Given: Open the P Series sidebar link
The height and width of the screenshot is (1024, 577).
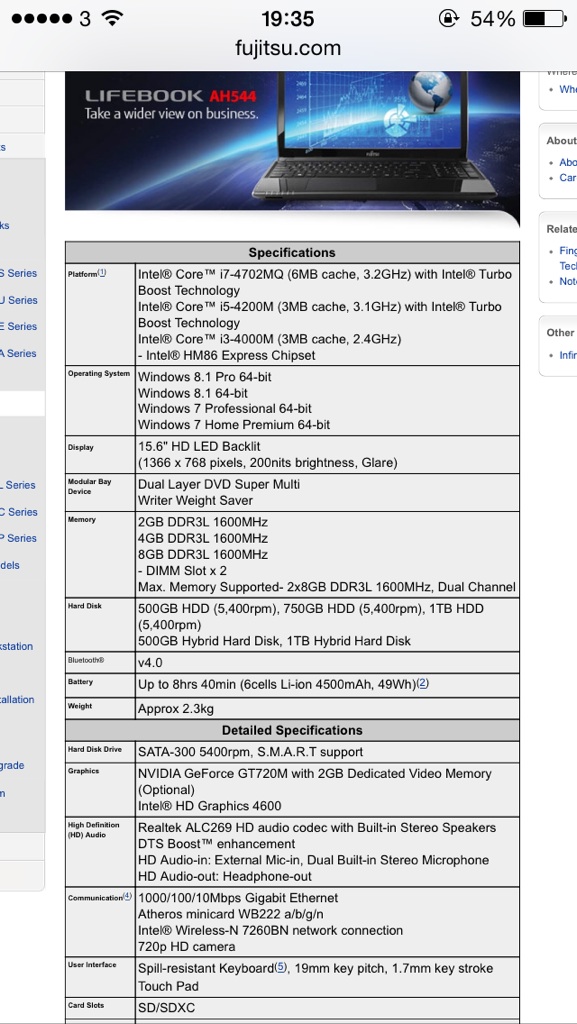Looking at the screenshot, I should (x=18, y=537).
